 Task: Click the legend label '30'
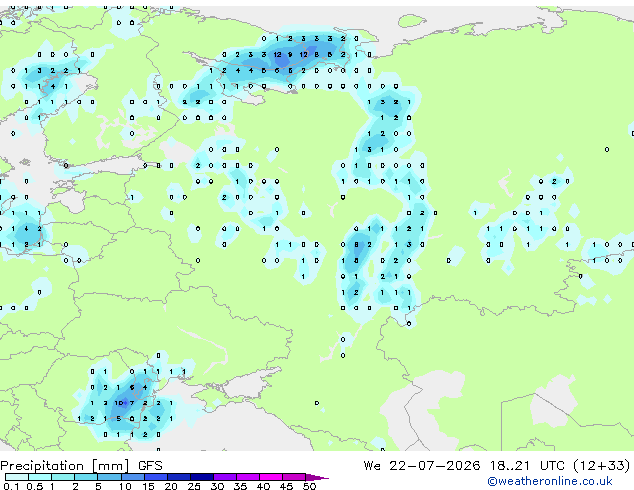tap(217, 486)
